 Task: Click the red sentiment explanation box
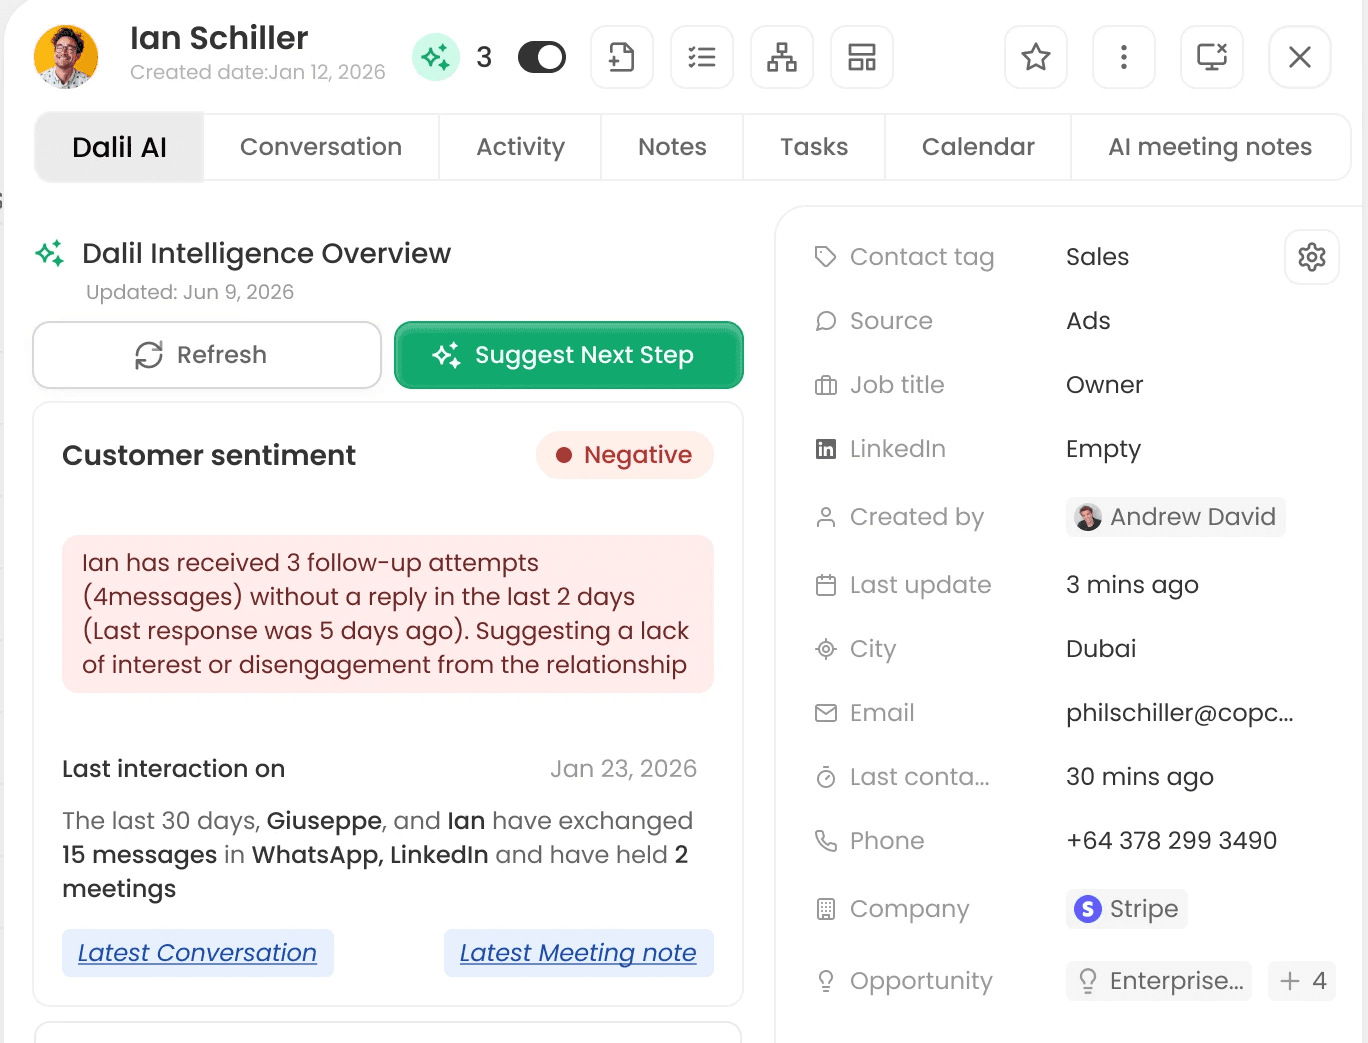tap(388, 614)
